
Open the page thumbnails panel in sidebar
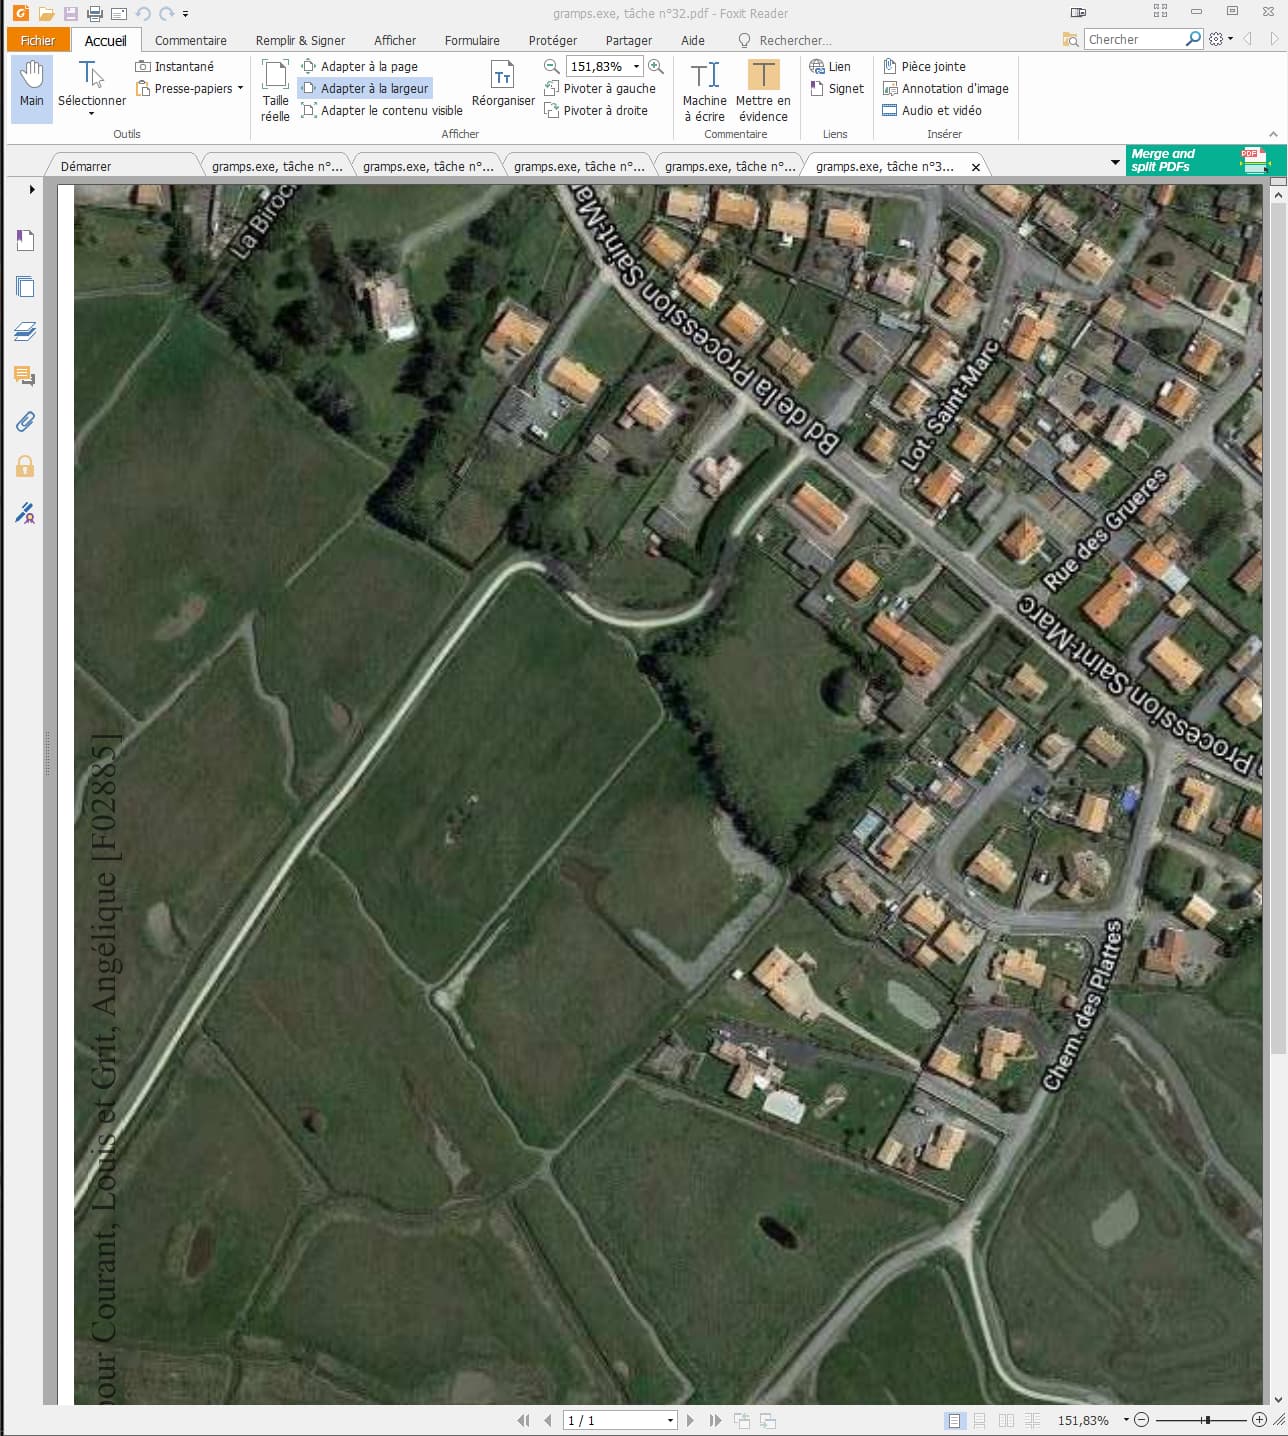[x=25, y=287]
